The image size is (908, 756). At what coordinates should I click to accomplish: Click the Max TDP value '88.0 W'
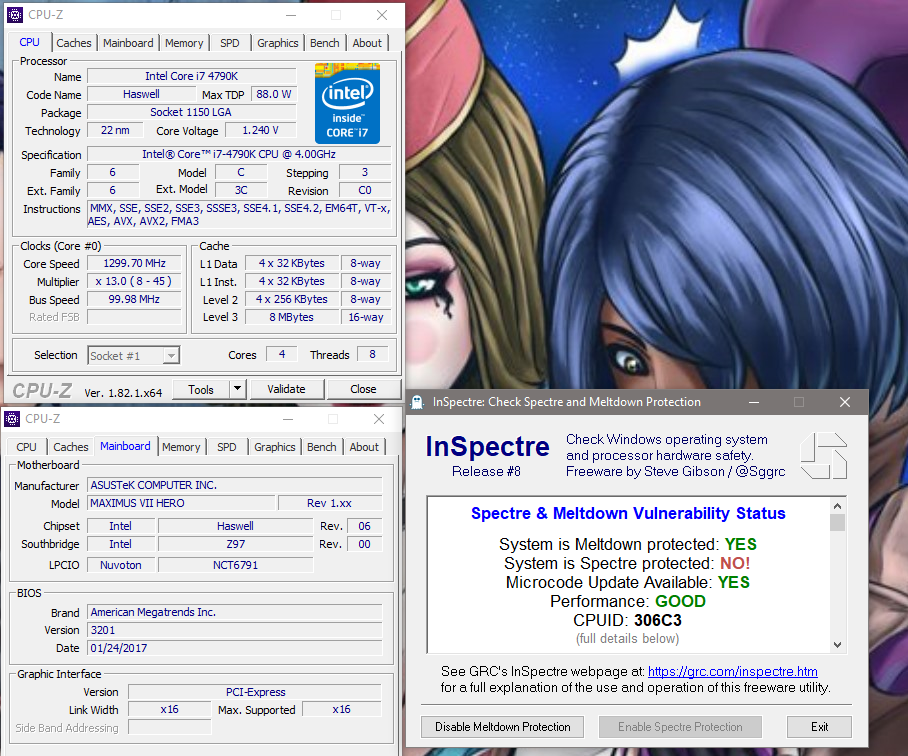[x=273, y=94]
